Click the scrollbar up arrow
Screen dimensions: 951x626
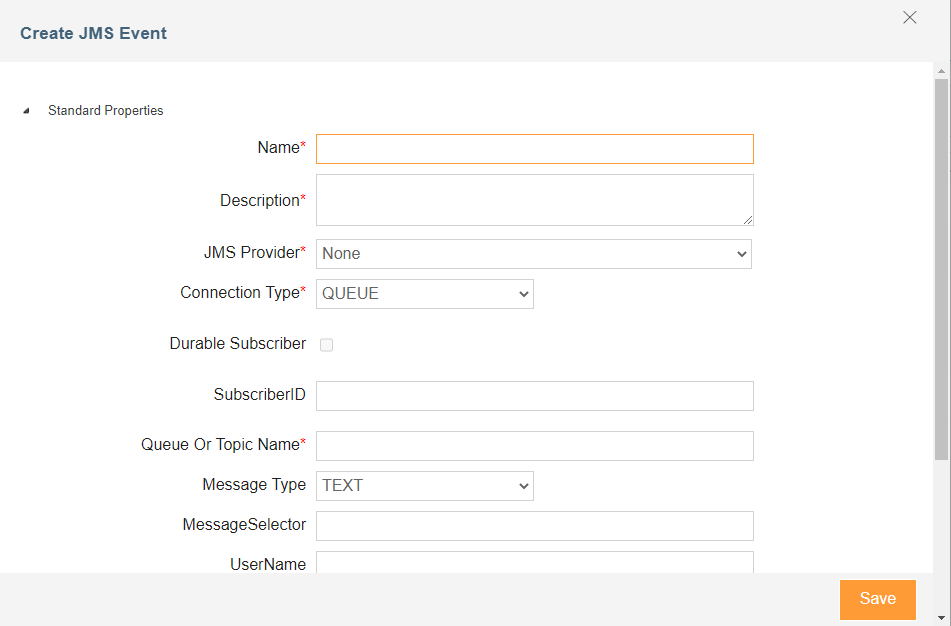click(x=941, y=71)
